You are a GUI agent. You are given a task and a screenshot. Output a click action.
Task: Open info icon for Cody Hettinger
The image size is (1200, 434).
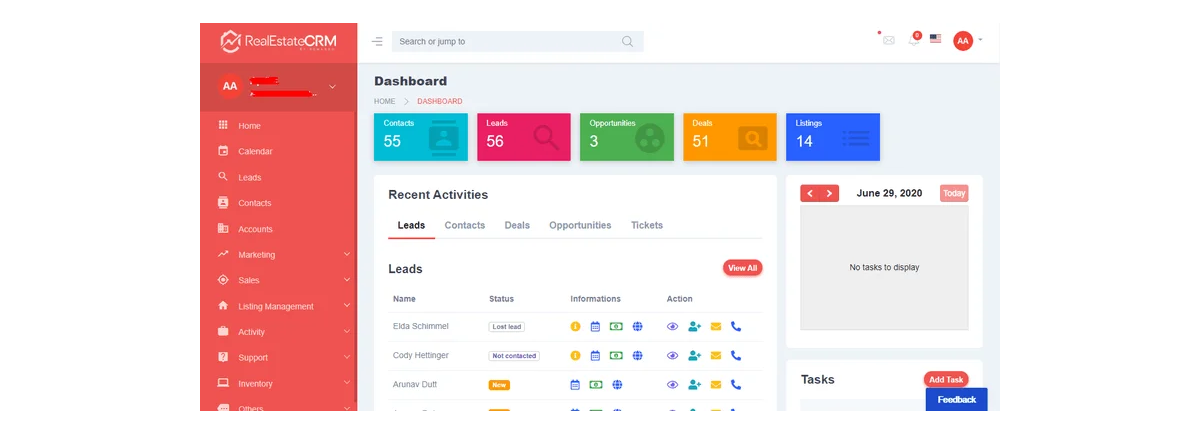(575, 355)
